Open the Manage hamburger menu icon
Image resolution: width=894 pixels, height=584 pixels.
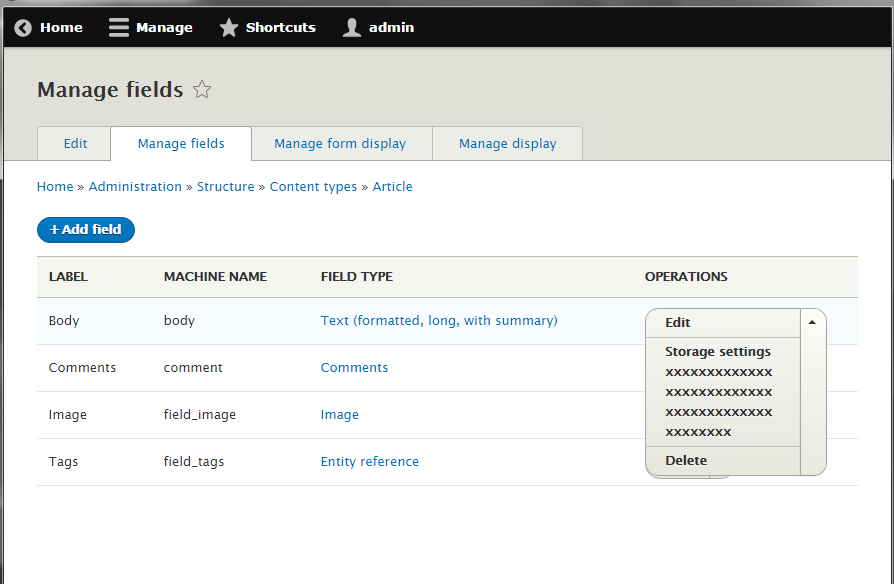click(x=118, y=27)
